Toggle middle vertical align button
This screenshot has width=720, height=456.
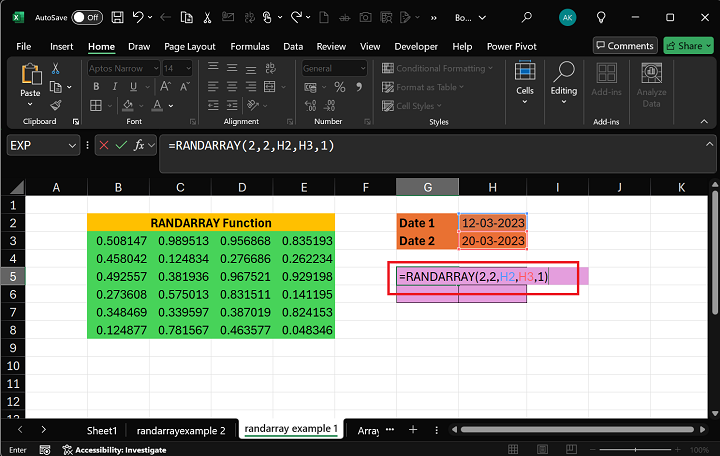232,68
